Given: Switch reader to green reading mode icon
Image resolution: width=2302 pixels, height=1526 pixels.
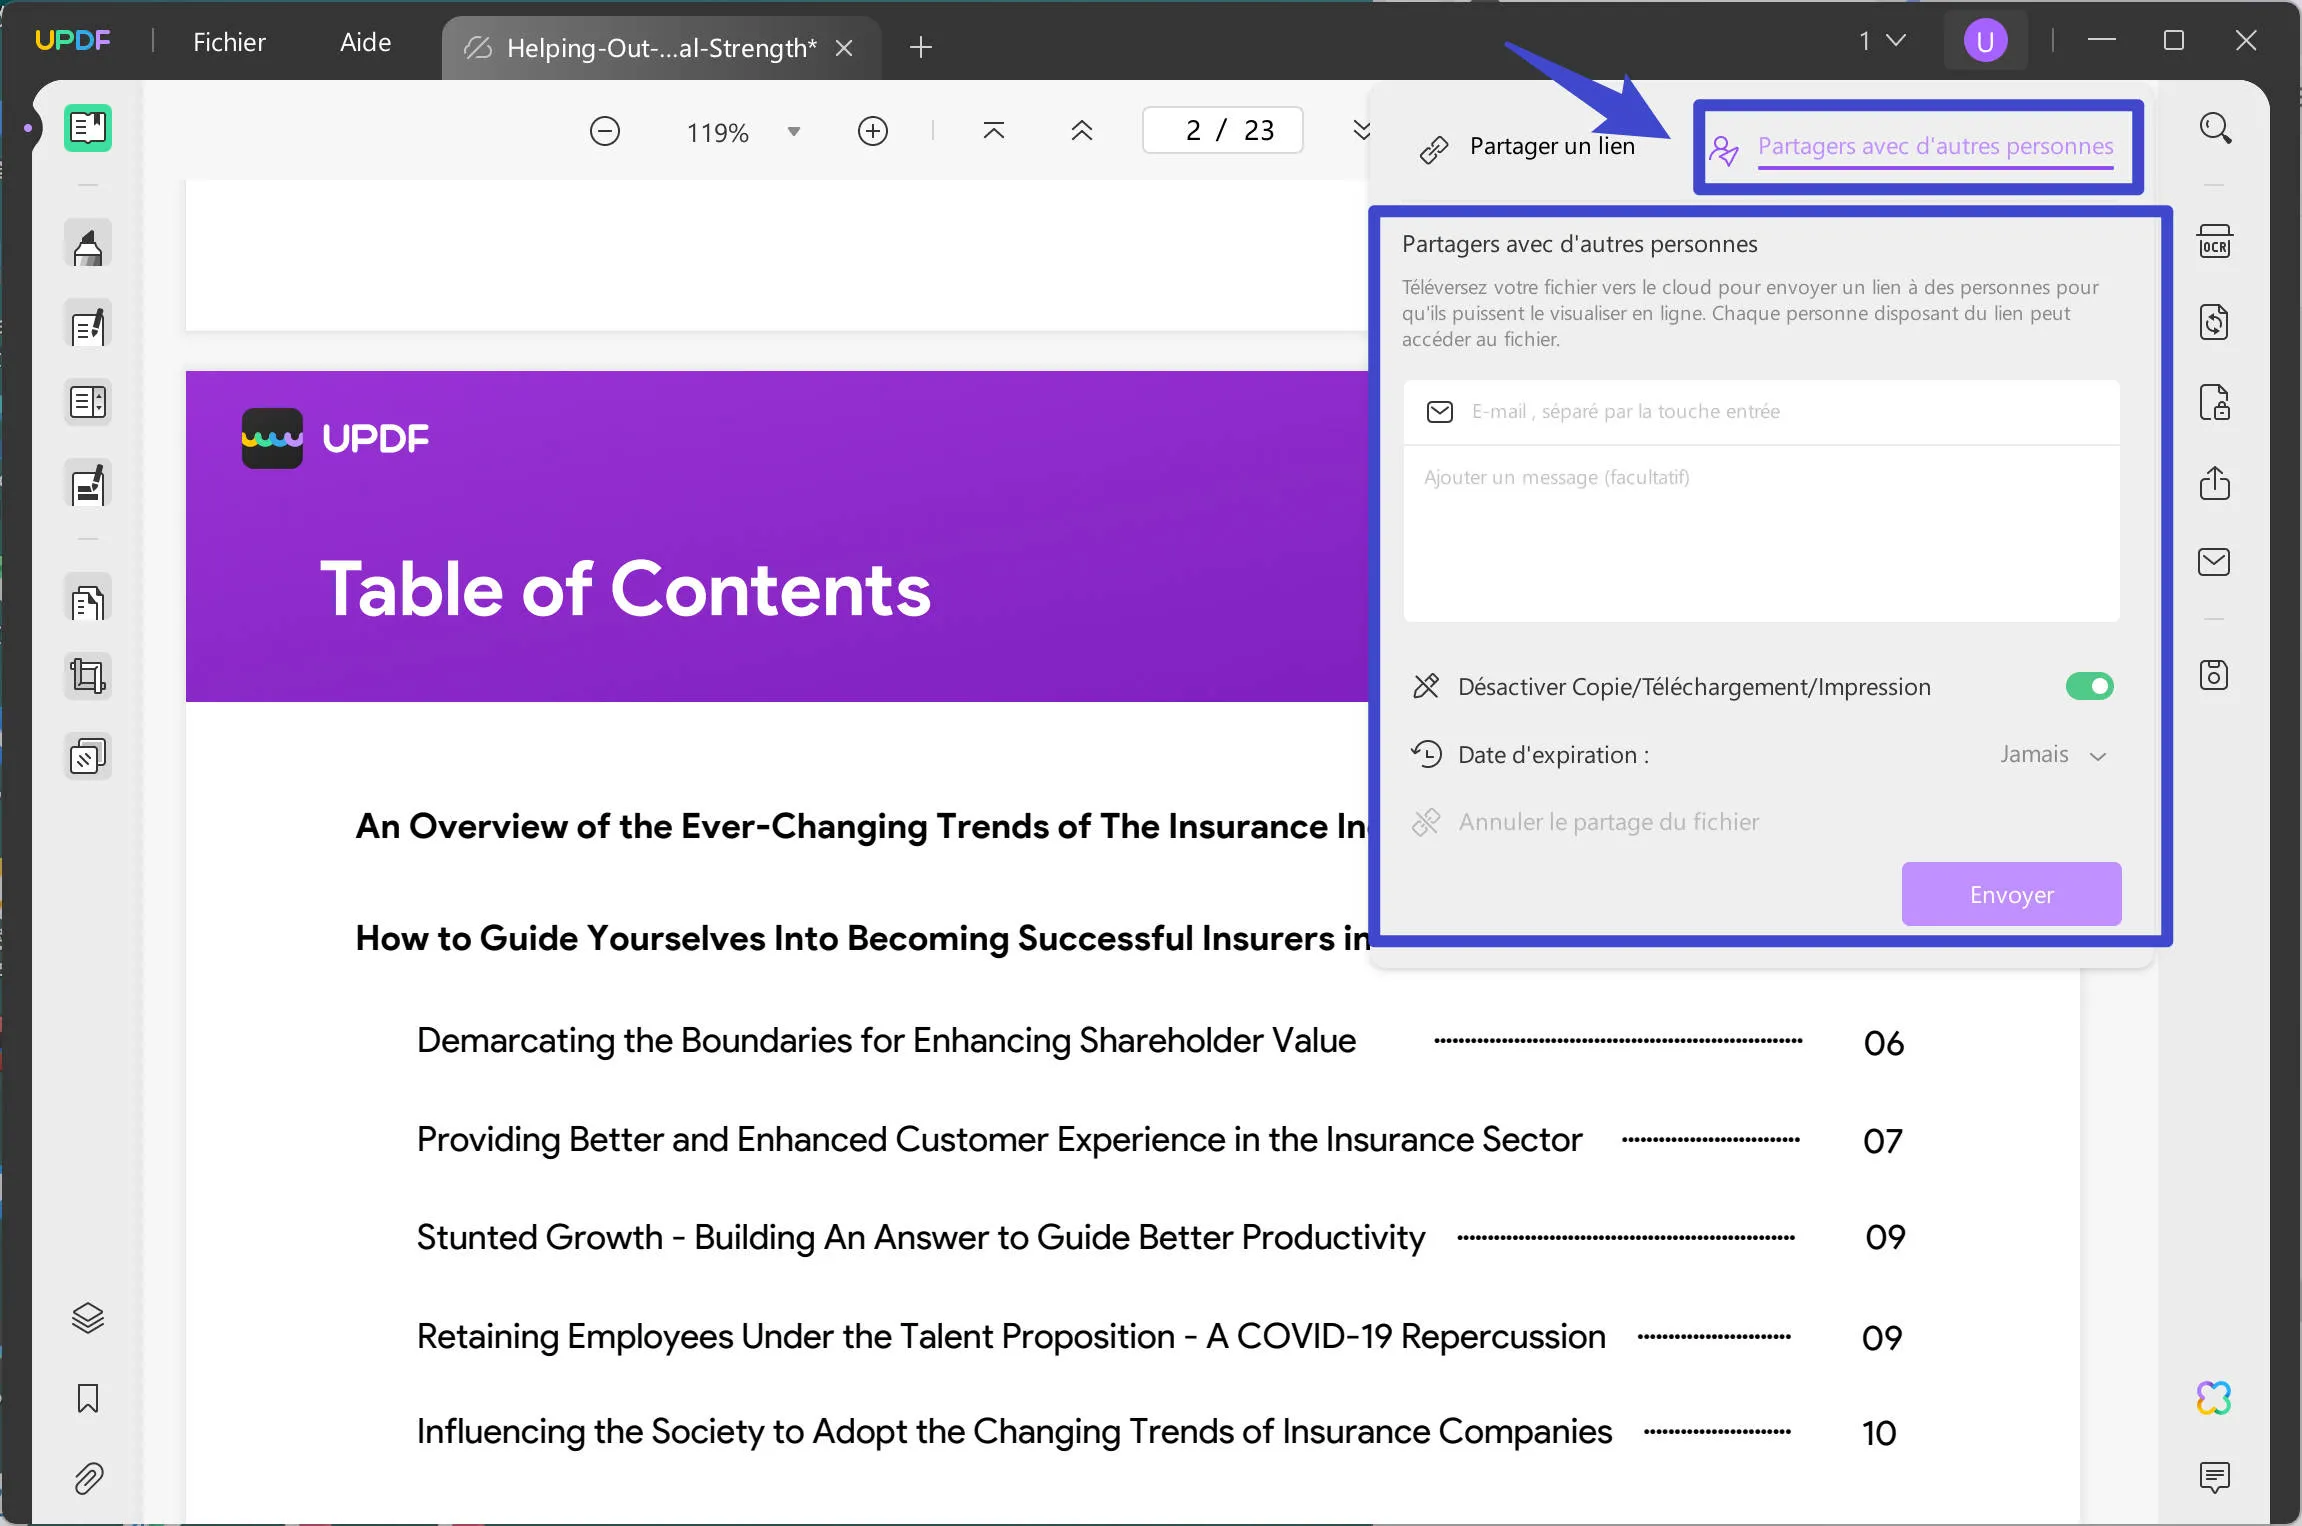Looking at the screenshot, I should tap(88, 128).
